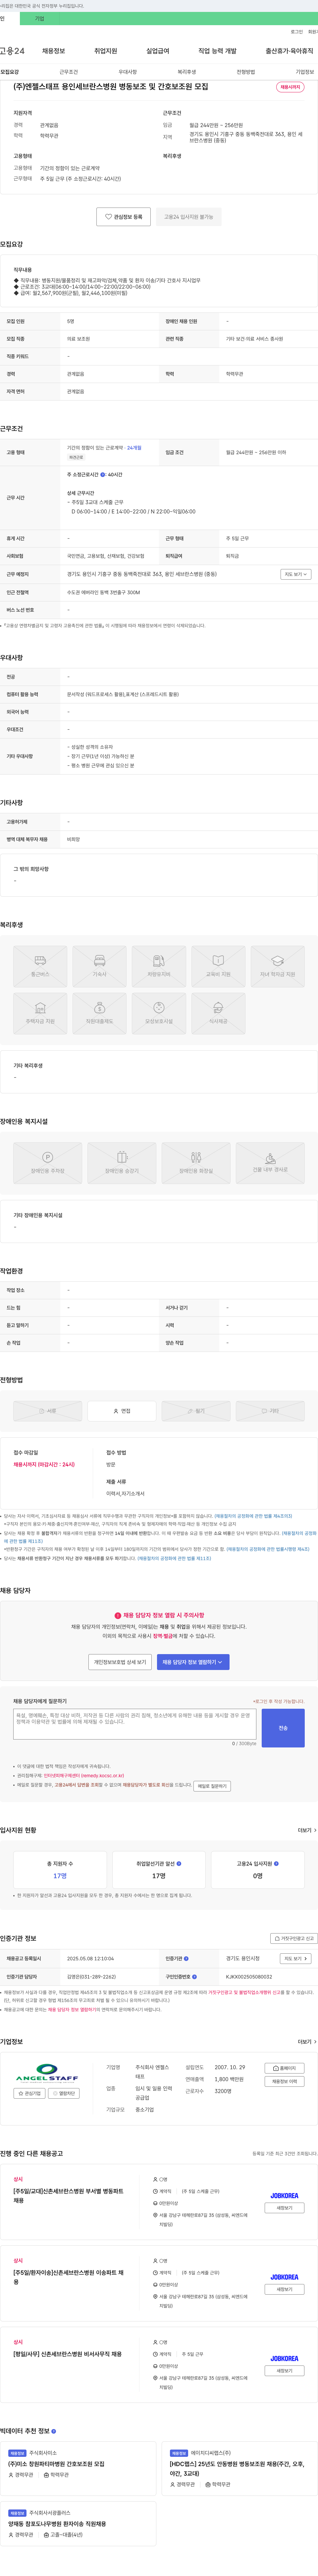Expand 더보기 next to 기업정보
The image size is (318, 2576).
click(x=307, y=2042)
